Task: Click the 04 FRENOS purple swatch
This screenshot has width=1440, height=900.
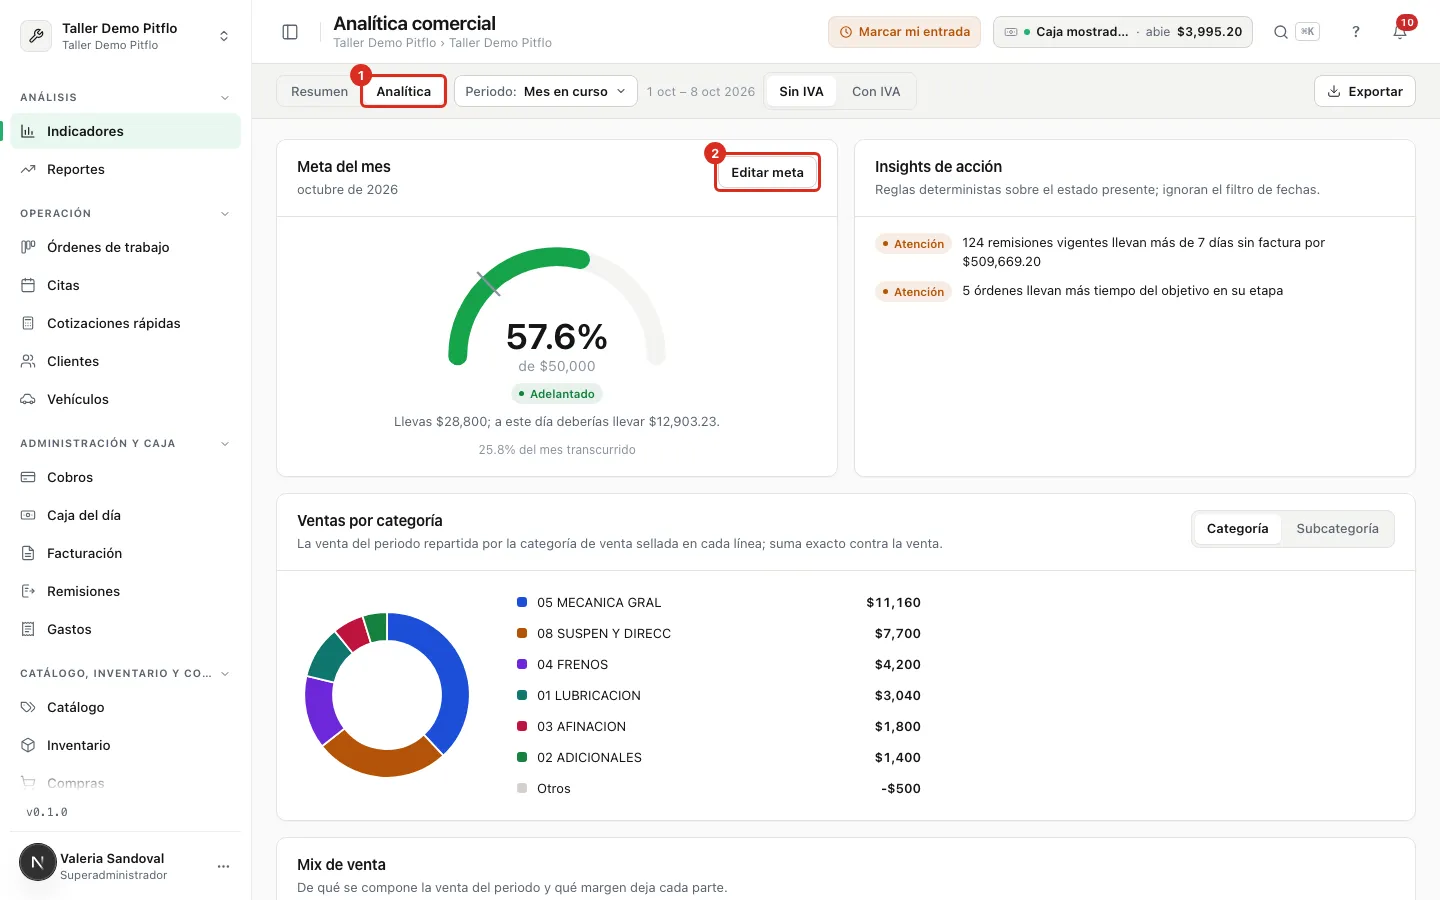Action: pos(522,664)
